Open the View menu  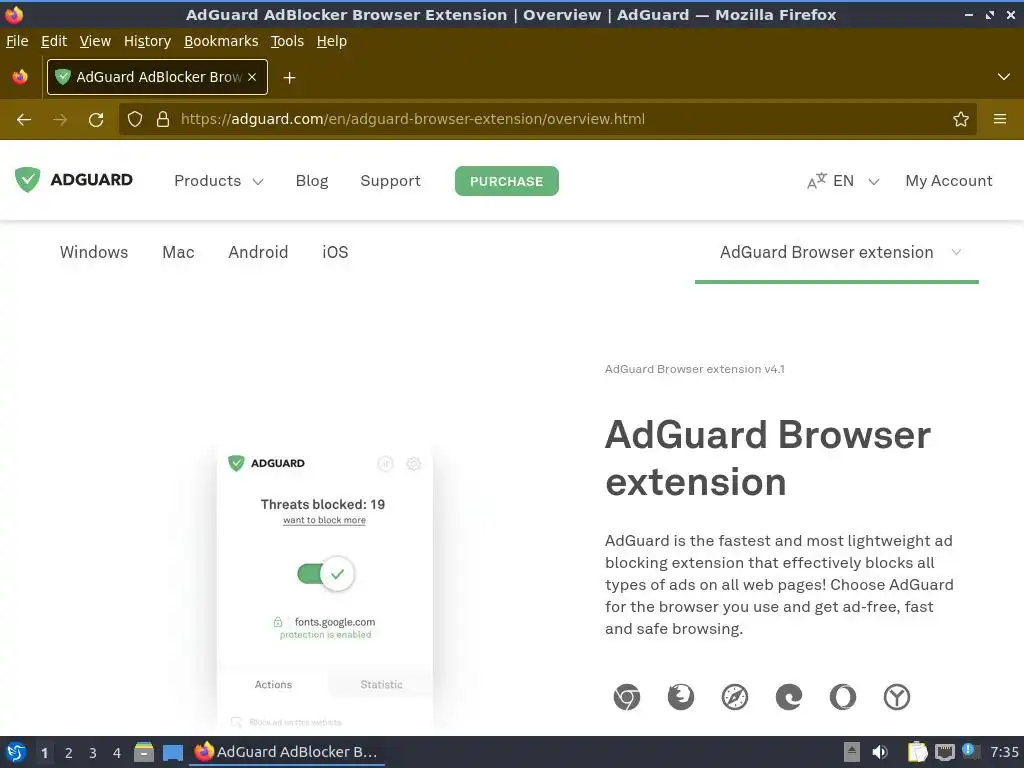click(95, 41)
